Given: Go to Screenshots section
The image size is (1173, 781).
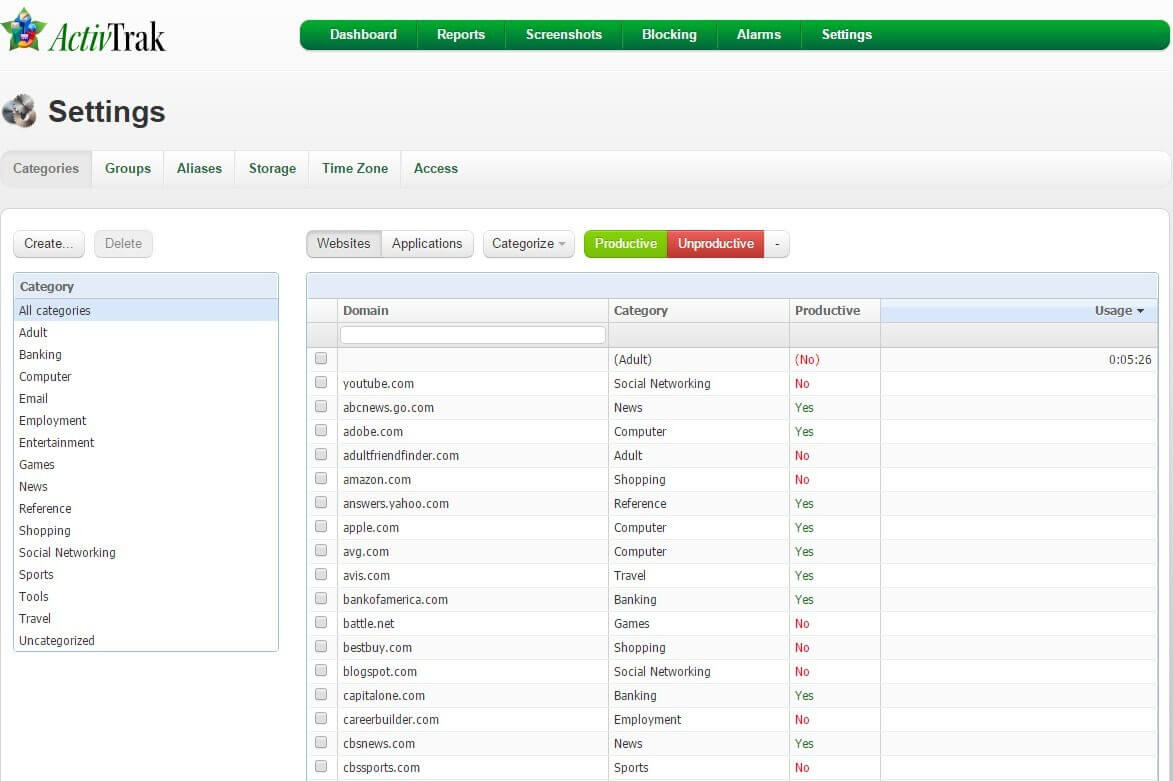Looking at the screenshot, I should tap(563, 34).
